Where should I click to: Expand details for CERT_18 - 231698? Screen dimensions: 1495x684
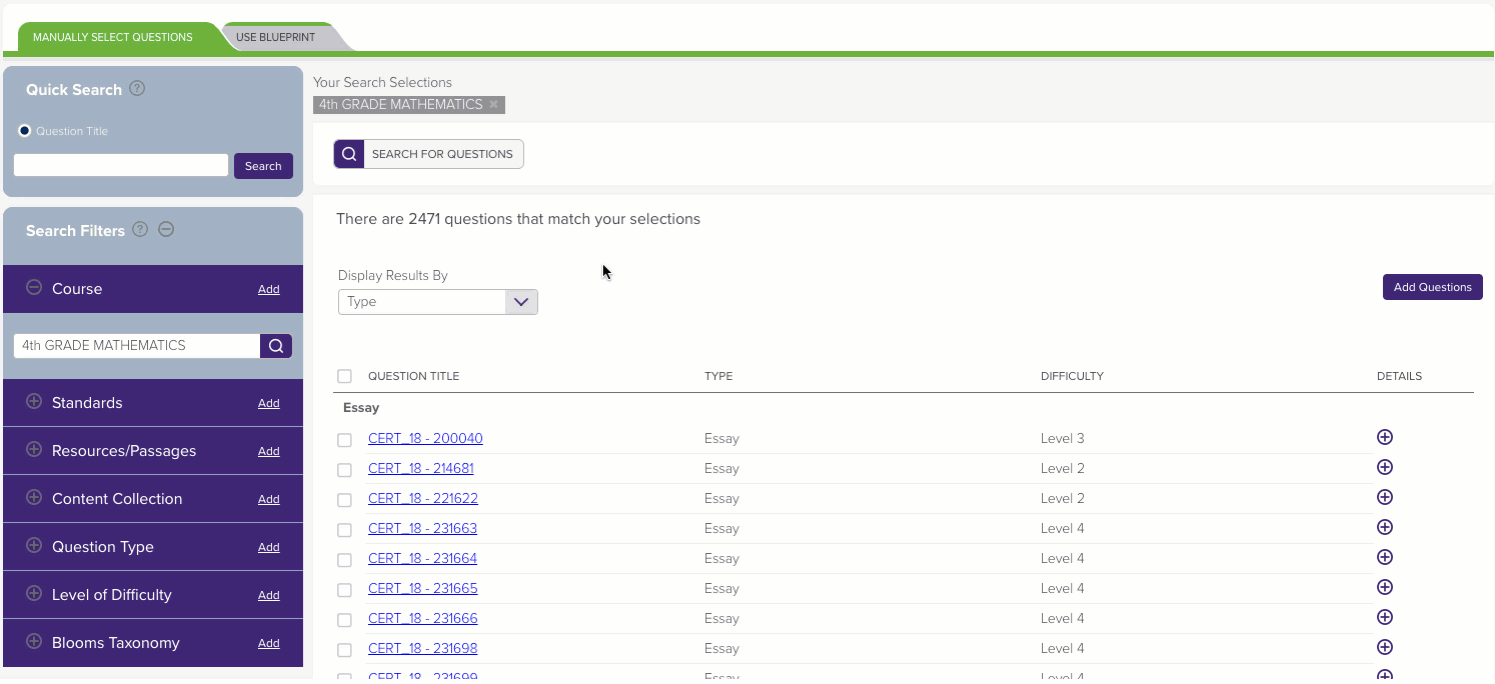[1385, 647]
